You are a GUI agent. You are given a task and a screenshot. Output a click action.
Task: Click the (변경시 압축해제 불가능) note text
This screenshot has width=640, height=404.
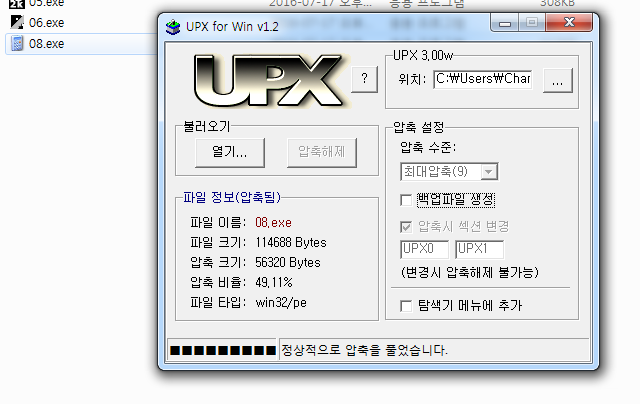470,272
